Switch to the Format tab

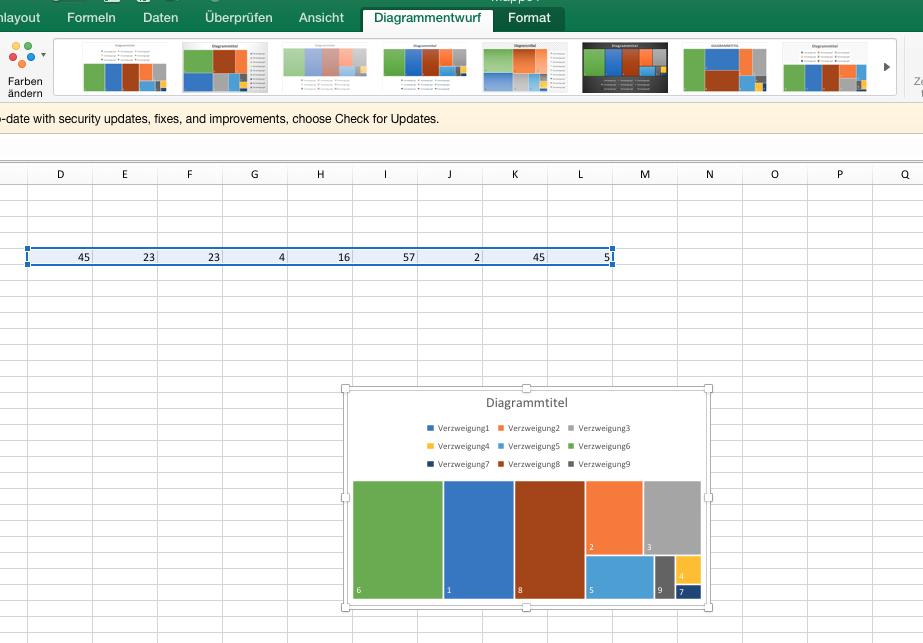530,17
